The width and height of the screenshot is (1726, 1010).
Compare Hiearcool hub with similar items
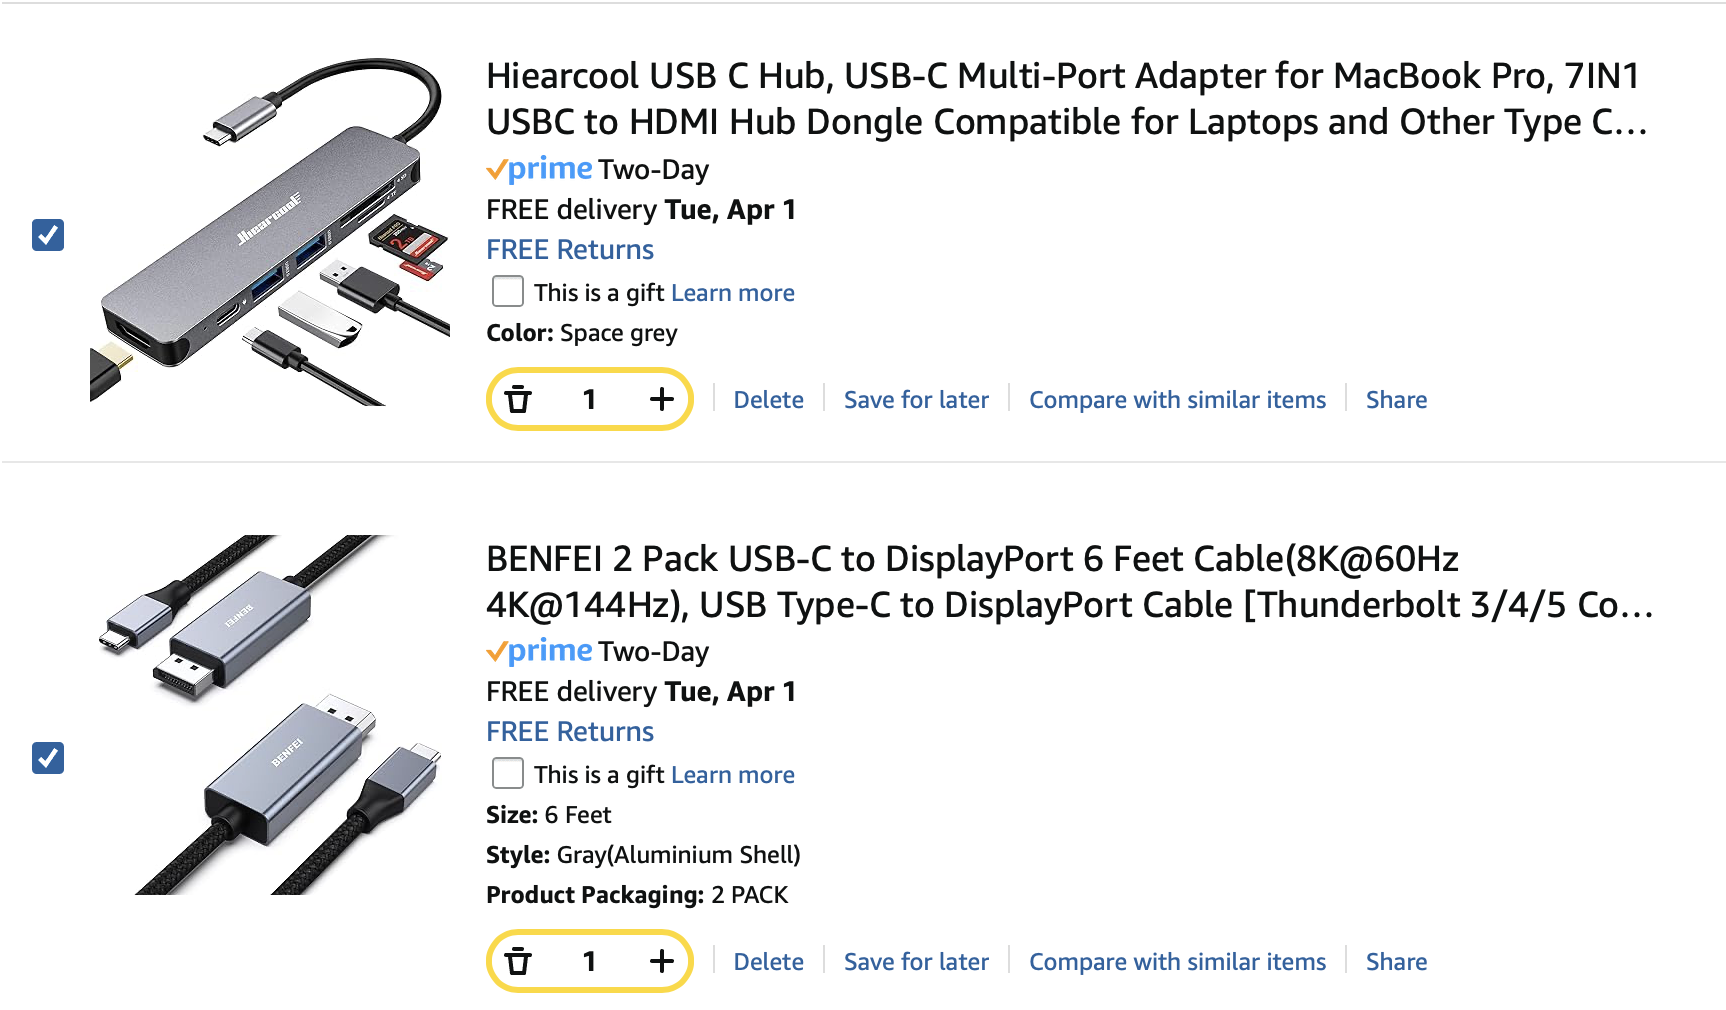1177,400
